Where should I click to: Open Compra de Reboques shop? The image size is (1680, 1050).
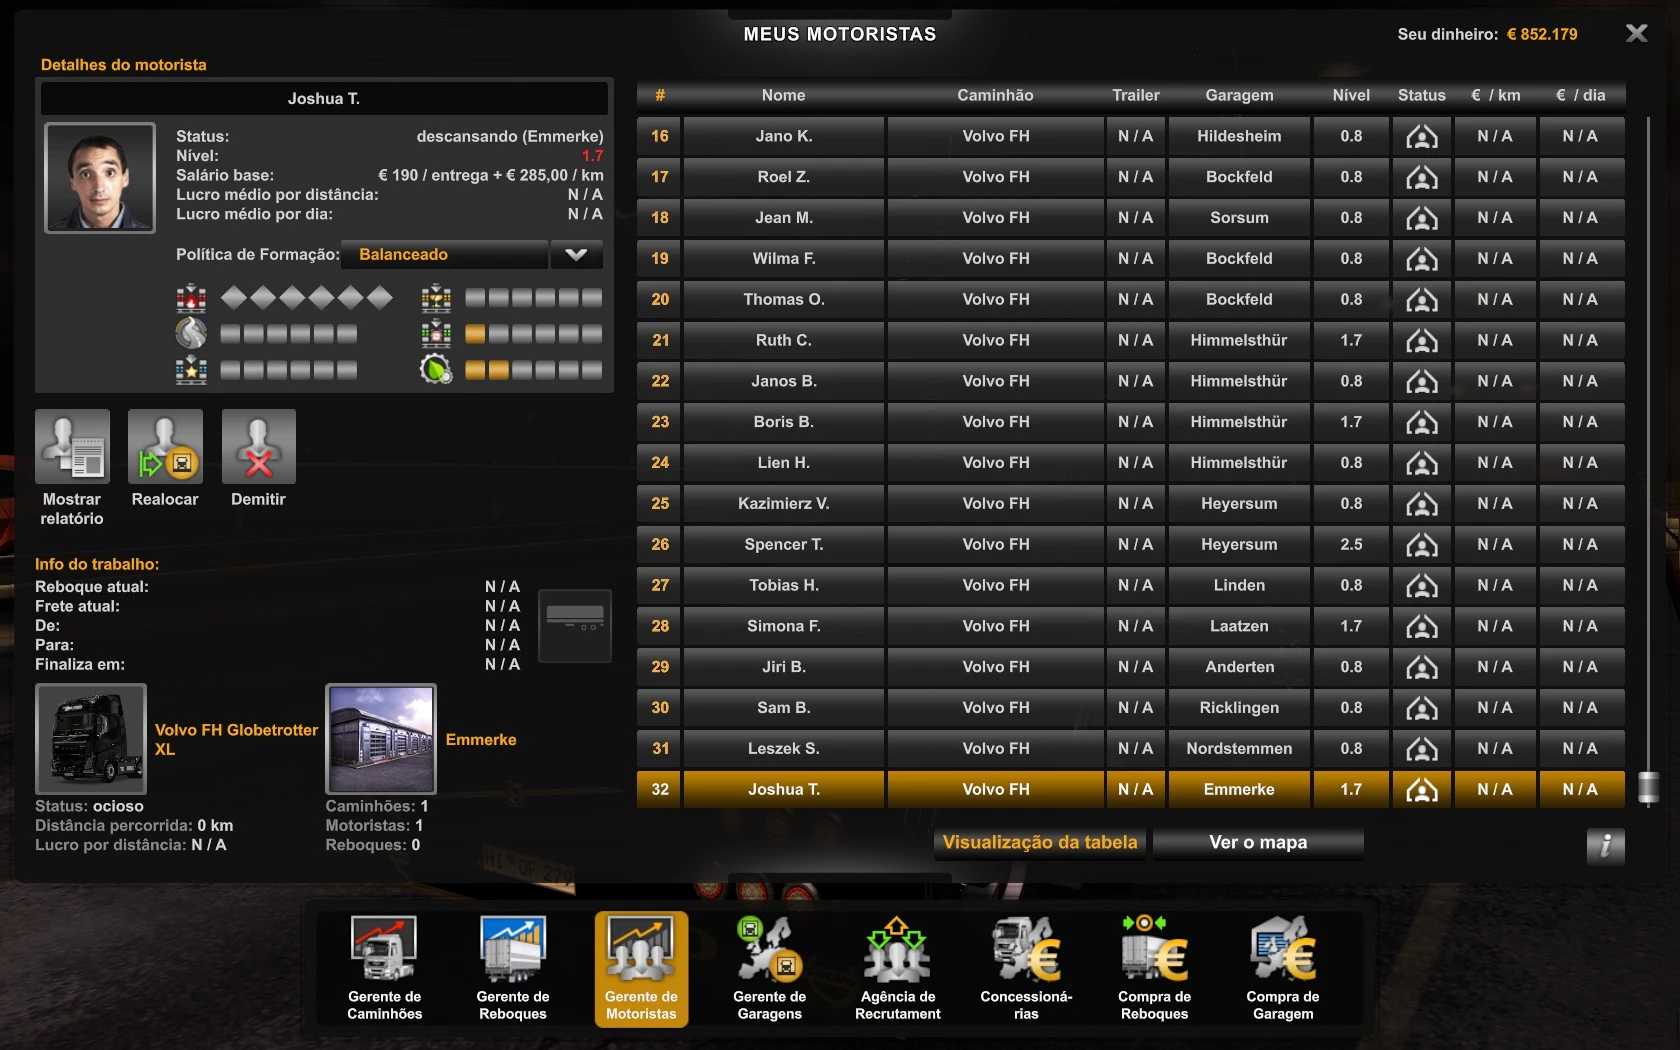[x=1154, y=966]
